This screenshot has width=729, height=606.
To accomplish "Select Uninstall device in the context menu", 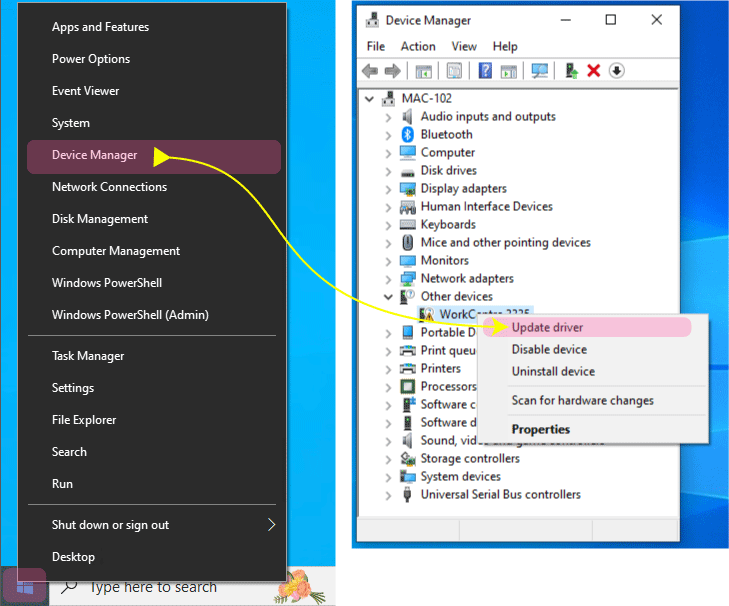I will pos(553,371).
